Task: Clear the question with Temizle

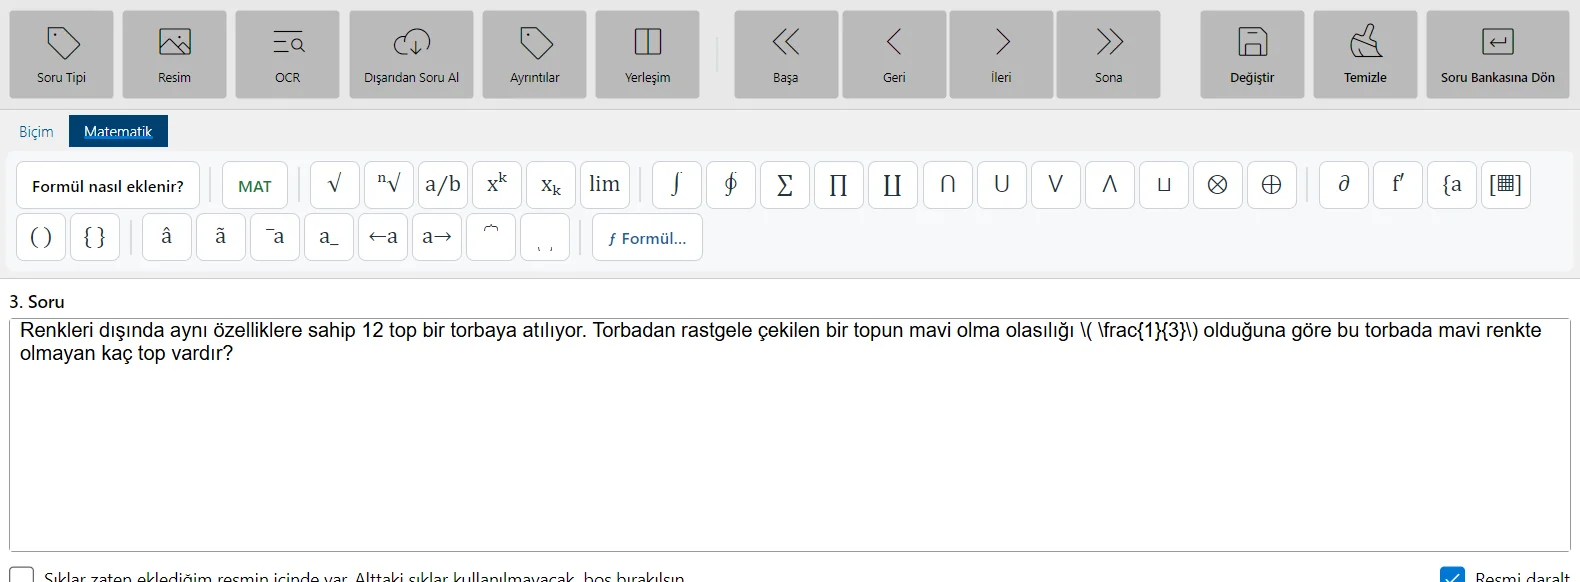Action: click(1365, 55)
